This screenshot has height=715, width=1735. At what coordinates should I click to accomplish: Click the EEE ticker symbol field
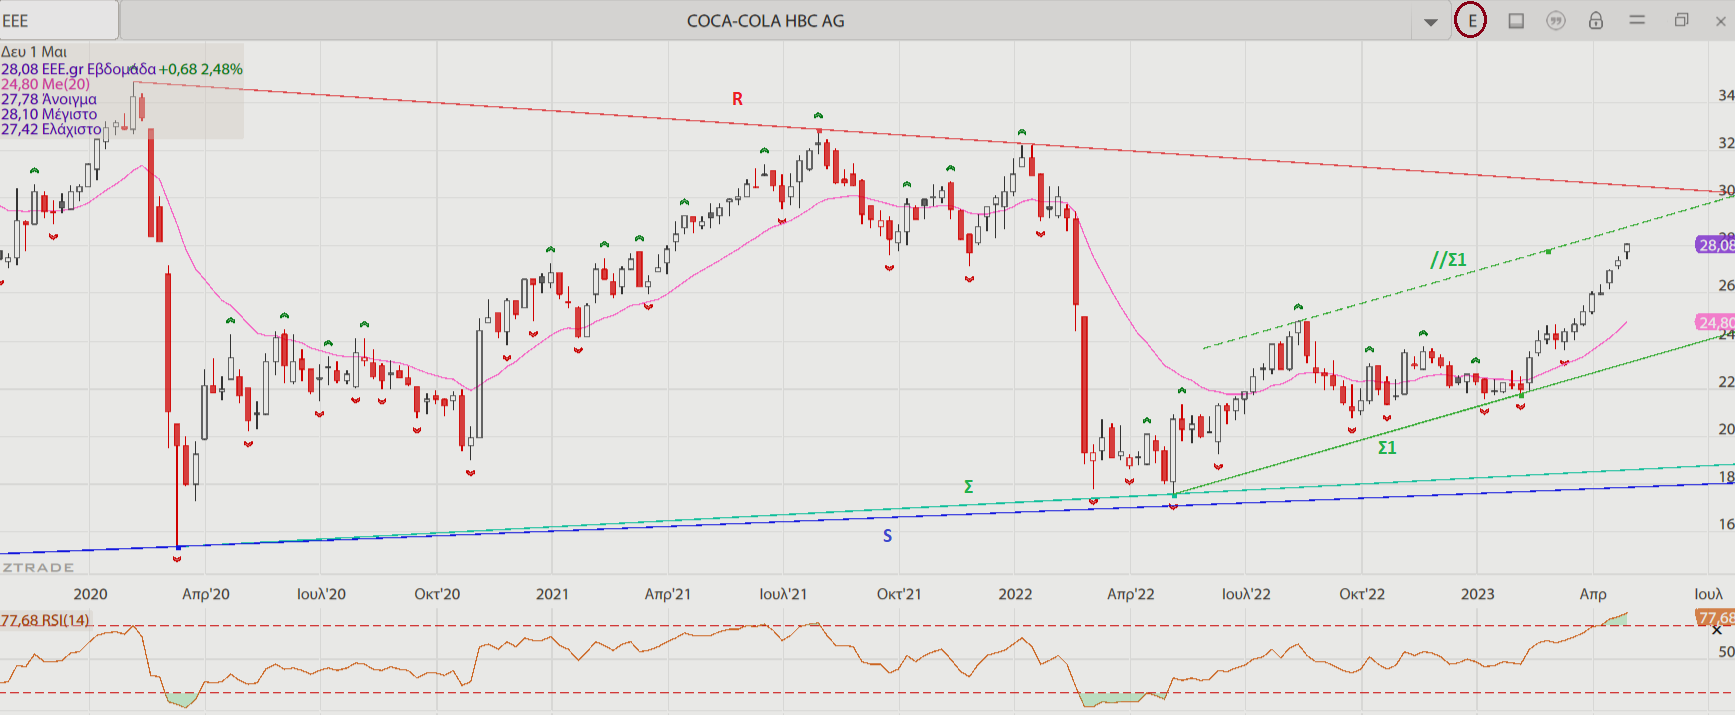59,20
